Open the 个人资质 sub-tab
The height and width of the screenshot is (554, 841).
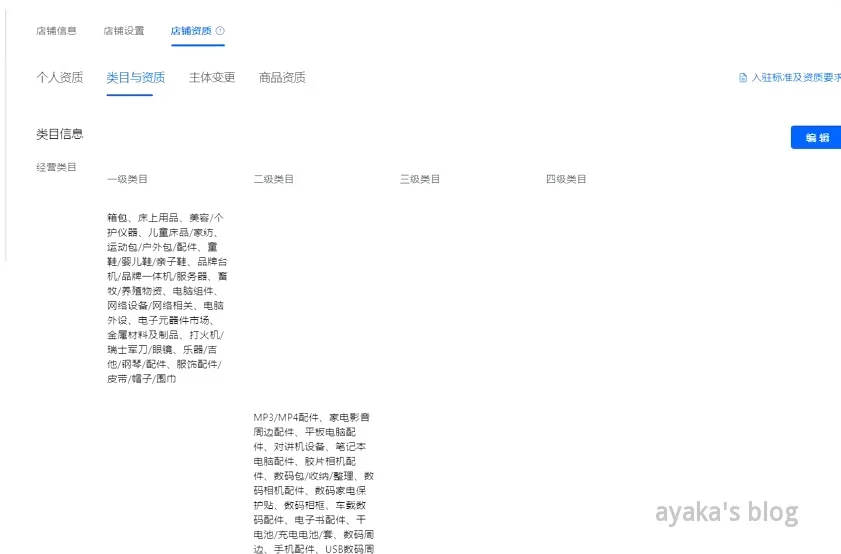coord(60,78)
